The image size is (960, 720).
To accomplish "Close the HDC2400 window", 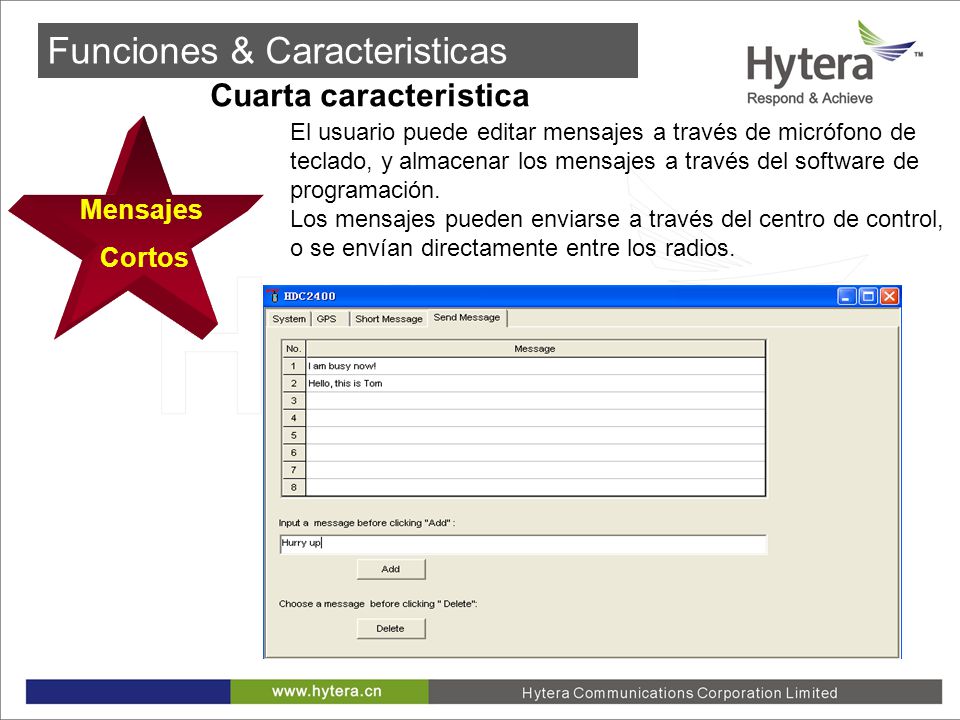I will pos(889,296).
